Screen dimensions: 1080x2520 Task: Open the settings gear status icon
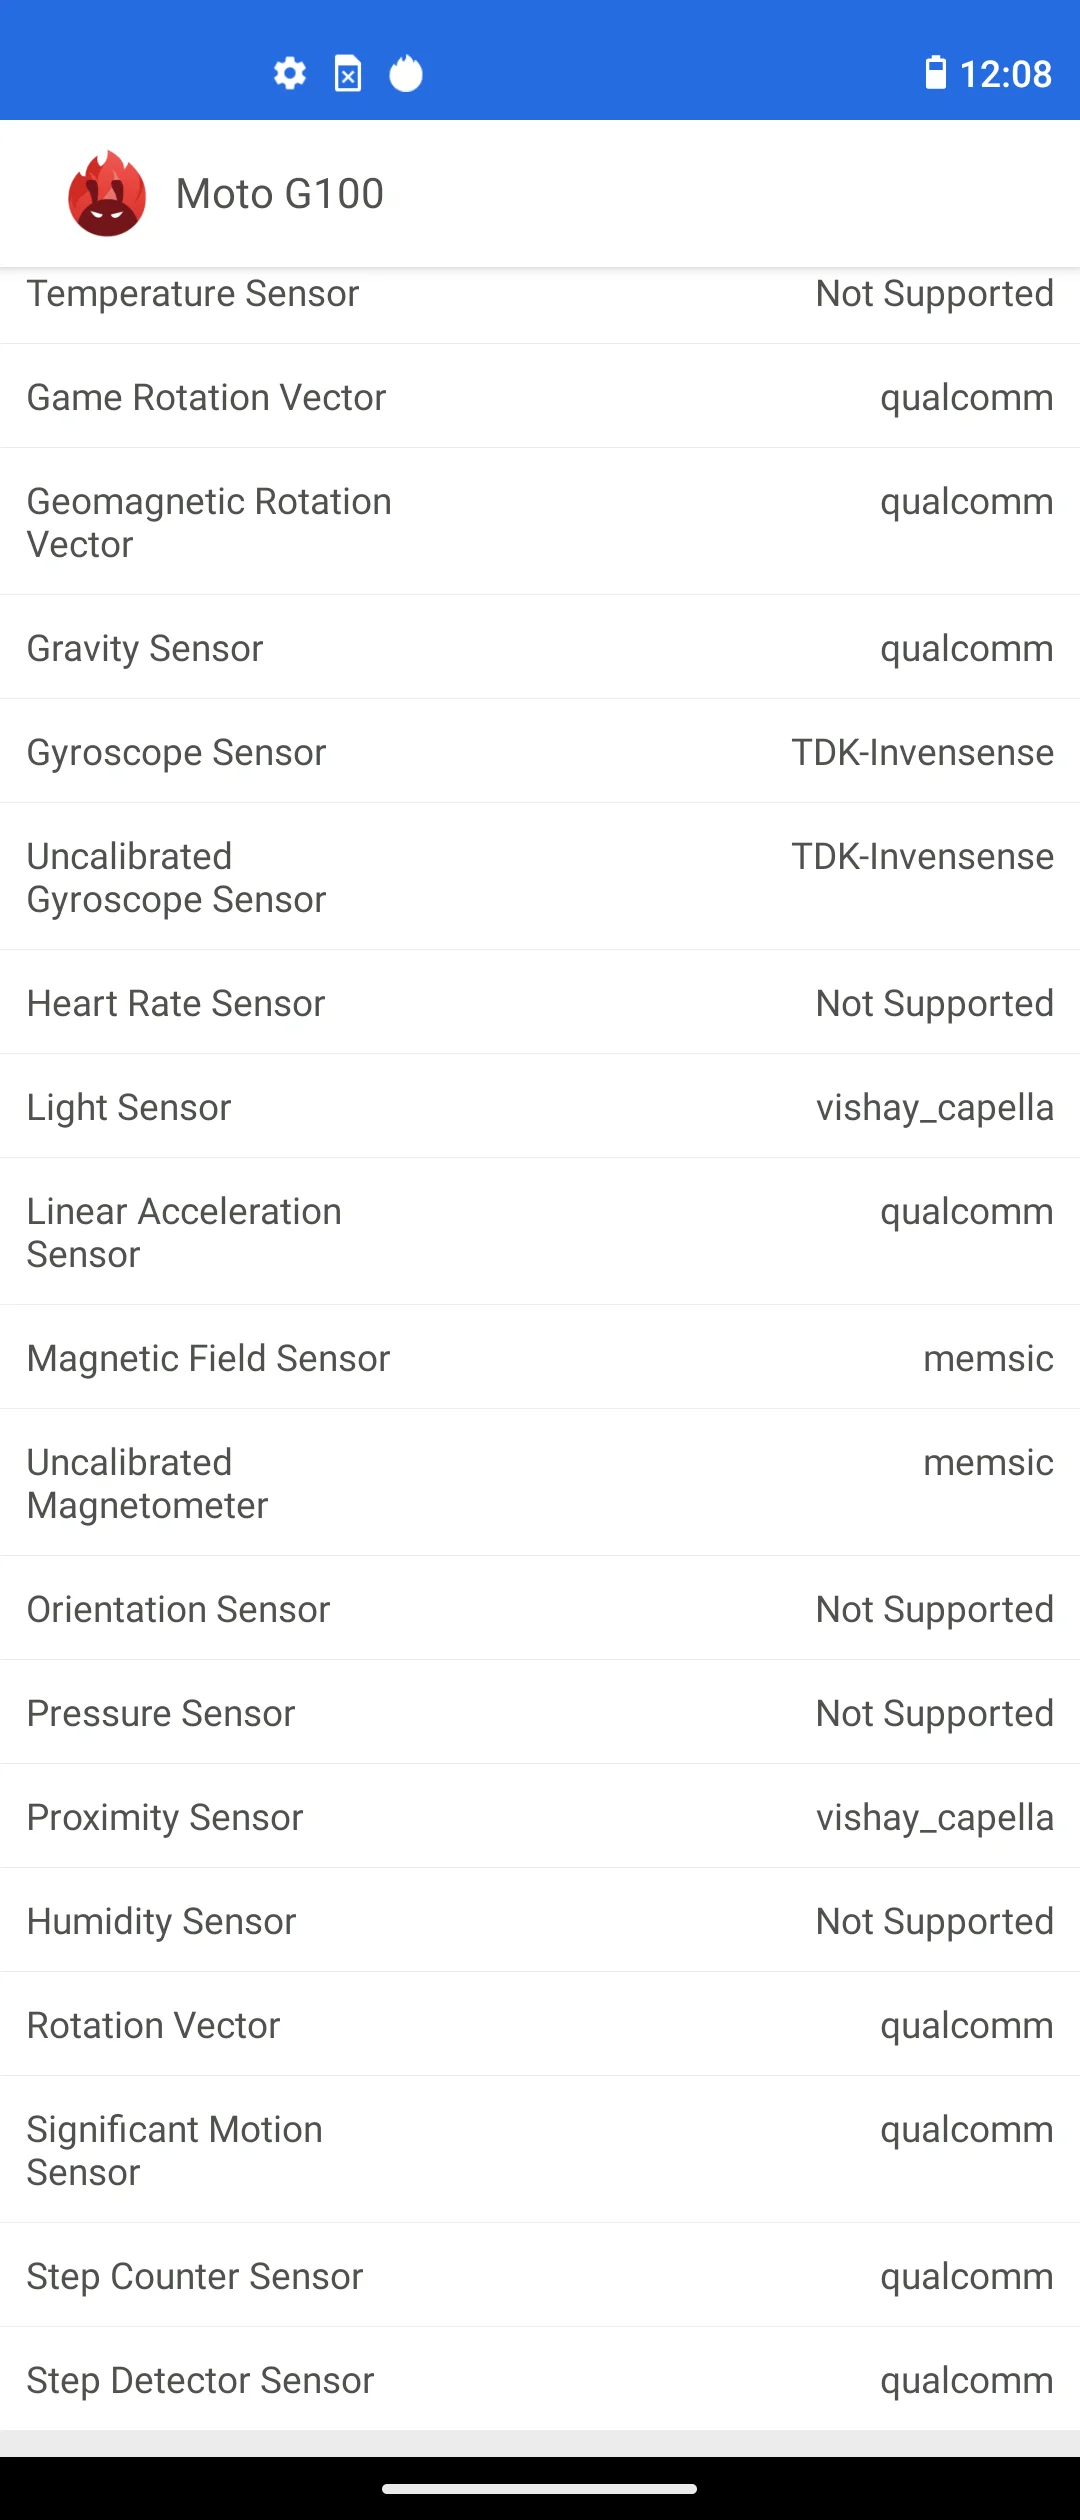290,74
